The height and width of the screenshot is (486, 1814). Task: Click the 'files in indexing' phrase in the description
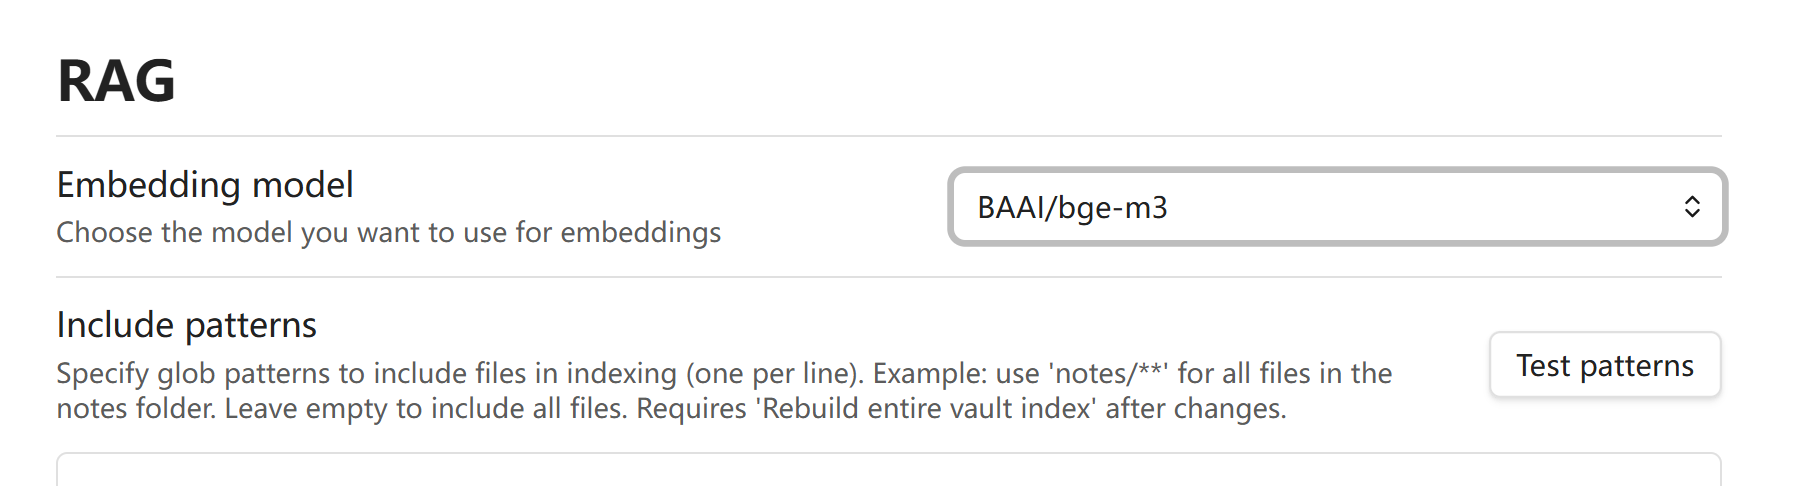point(575,373)
